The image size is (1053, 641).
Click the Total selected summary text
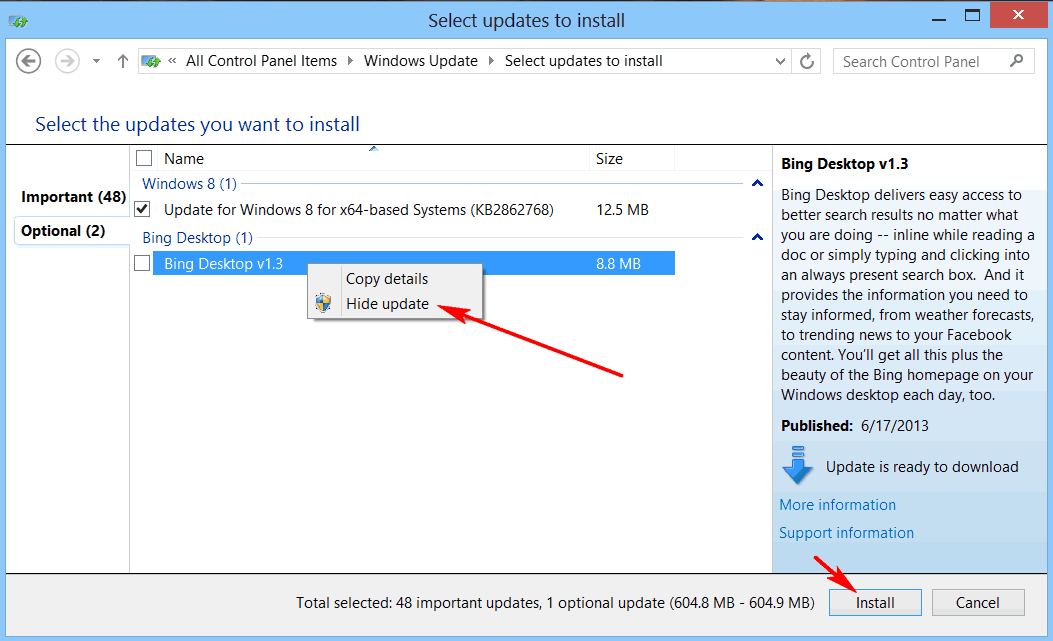(x=555, y=603)
